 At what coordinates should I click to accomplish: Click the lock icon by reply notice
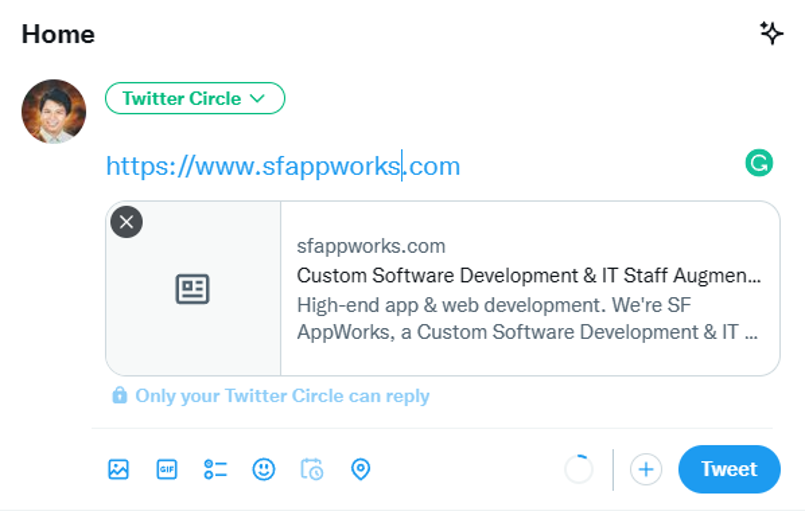(x=119, y=395)
